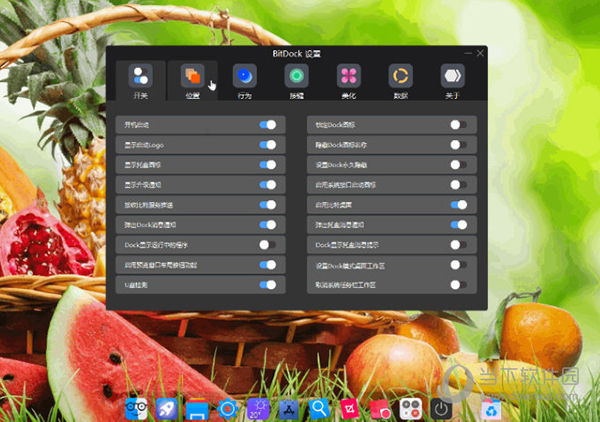
Task: Switch to the 开关 tab
Action: [141, 81]
